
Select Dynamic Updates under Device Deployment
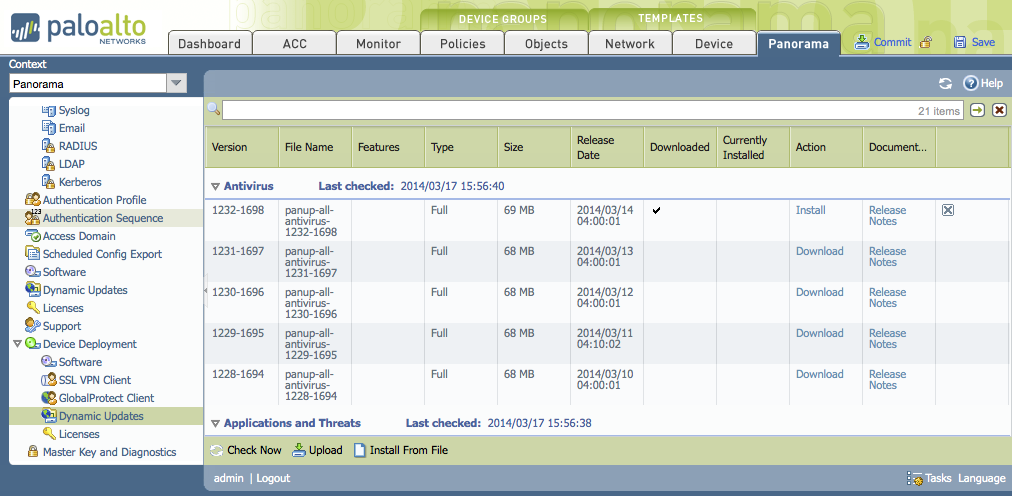point(101,416)
